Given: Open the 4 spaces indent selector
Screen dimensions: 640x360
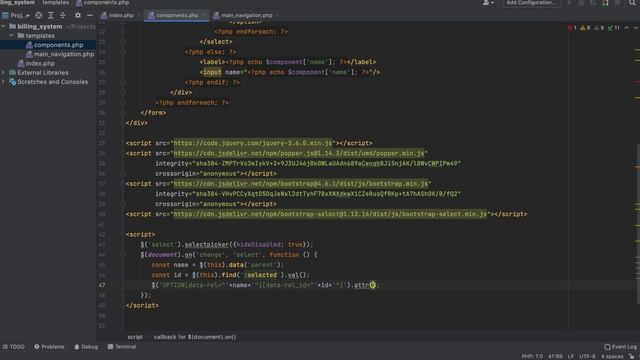Looking at the screenshot, I should pyautogui.click(x=612, y=356).
